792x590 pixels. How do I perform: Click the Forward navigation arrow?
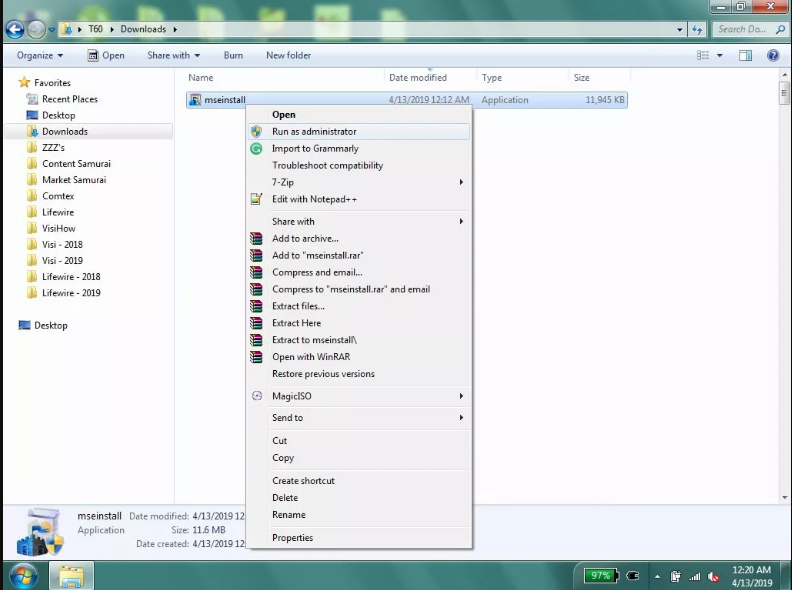tap(36, 30)
